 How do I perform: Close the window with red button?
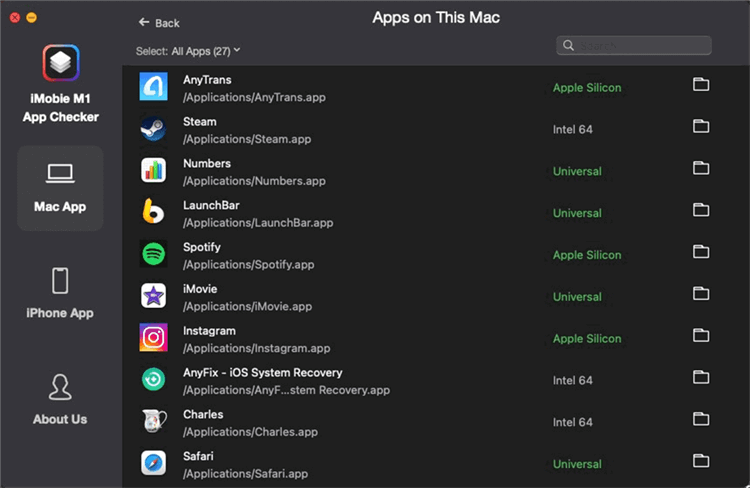point(15,18)
